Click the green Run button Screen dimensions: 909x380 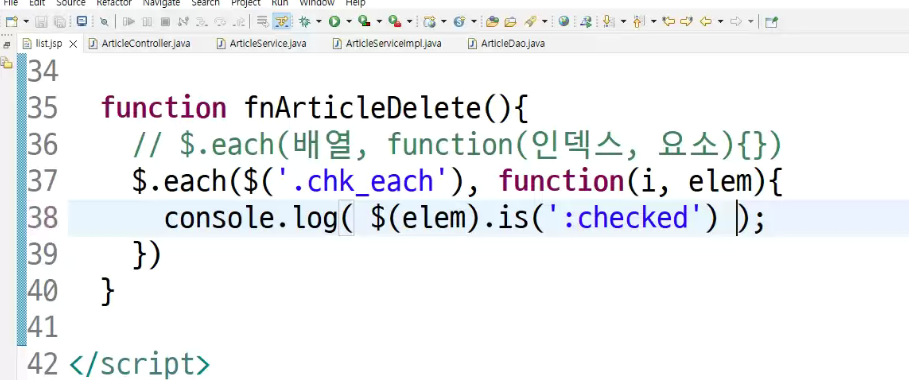click(x=334, y=22)
